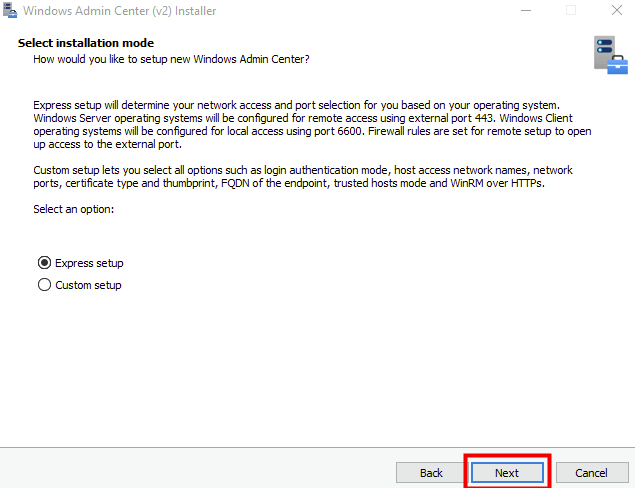Click the maximize button in title bar
This screenshot has width=635, height=488.
click(x=571, y=11)
